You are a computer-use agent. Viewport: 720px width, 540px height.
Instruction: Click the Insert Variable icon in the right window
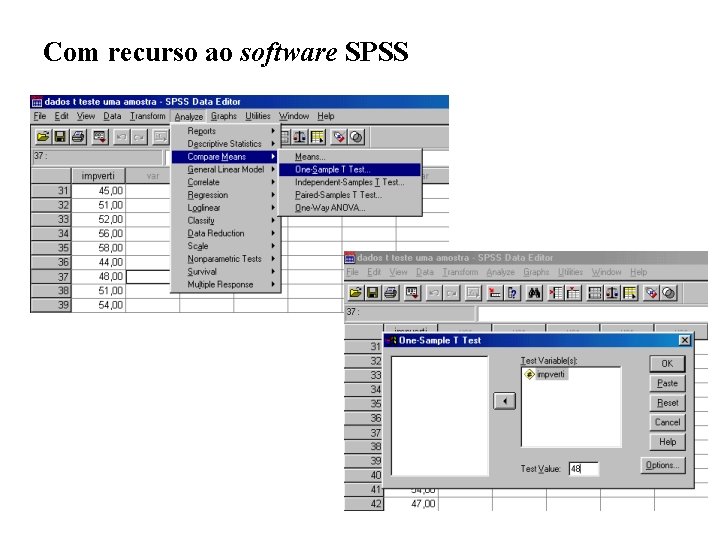coord(573,292)
